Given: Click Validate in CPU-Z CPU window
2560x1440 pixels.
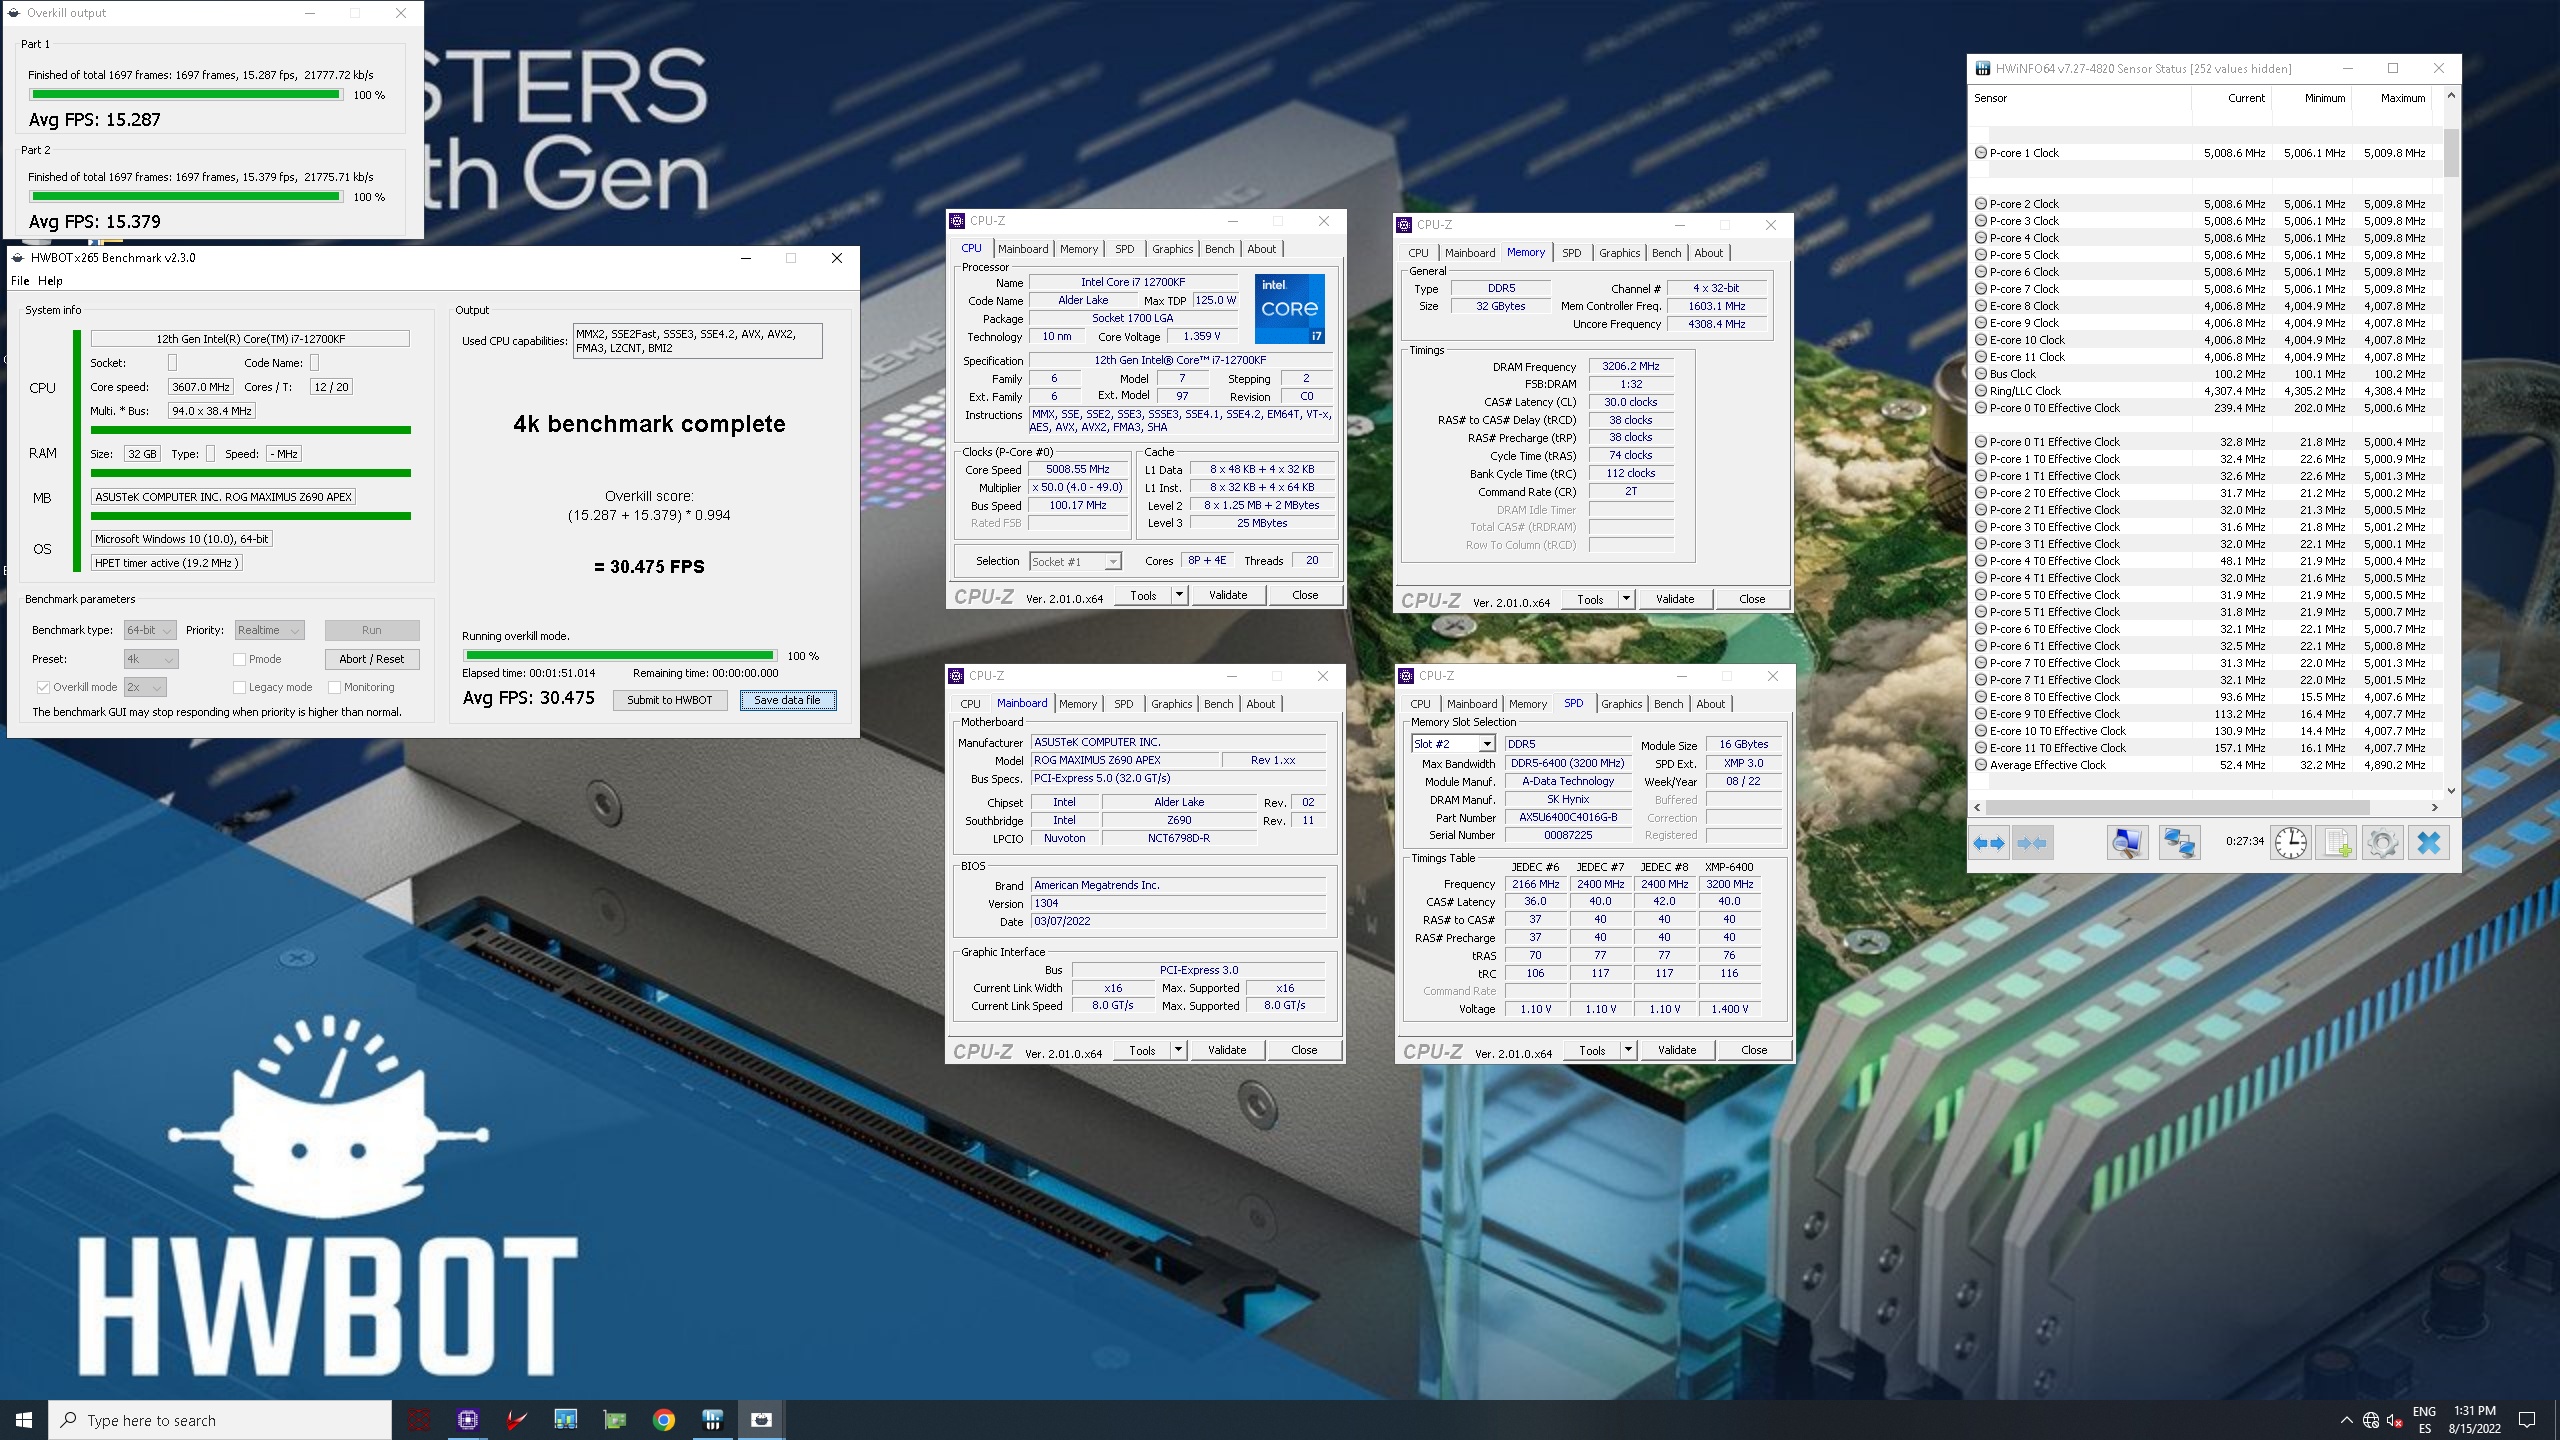Looking at the screenshot, I should tap(1228, 595).
